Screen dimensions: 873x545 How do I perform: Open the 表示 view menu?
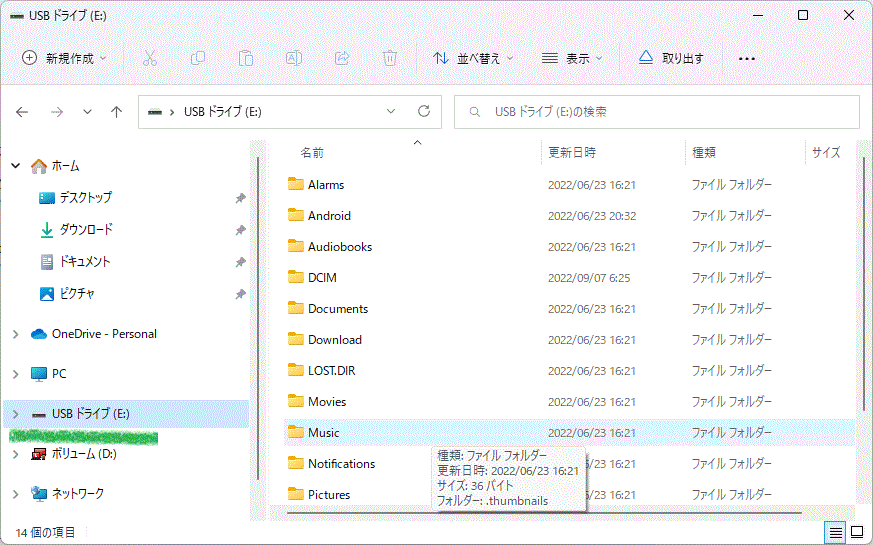coord(572,58)
